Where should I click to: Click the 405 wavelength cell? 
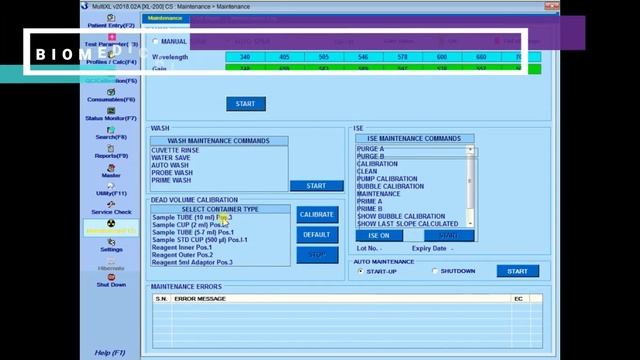[284, 57]
